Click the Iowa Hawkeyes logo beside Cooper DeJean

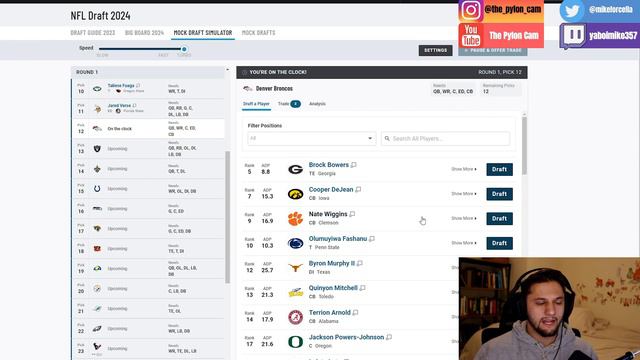296,194
